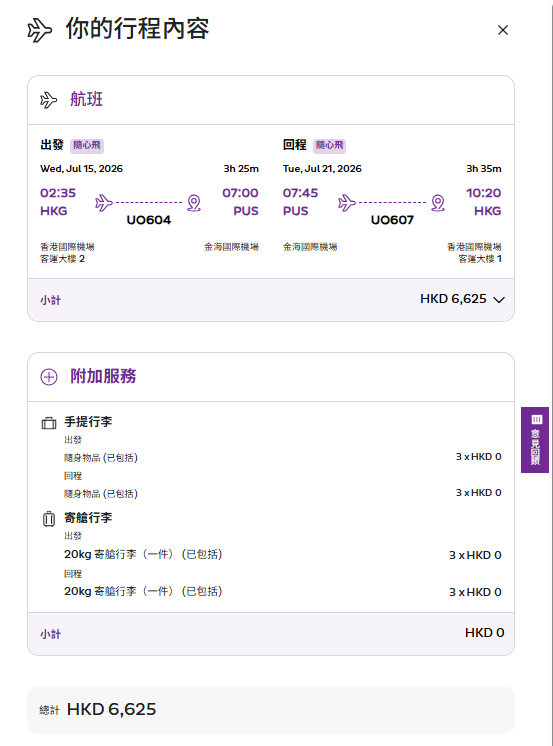Click the 隨心飛 badge next to 出發
Screen dimensions: 553x746
point(87,146)
